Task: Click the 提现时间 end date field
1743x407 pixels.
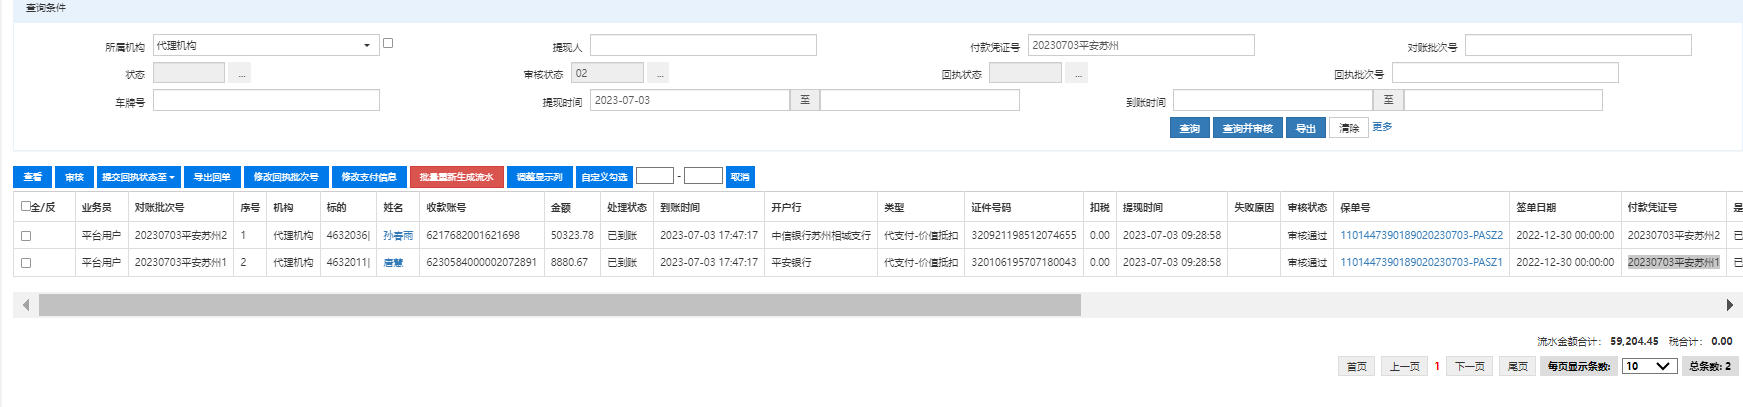Action: 920,100
